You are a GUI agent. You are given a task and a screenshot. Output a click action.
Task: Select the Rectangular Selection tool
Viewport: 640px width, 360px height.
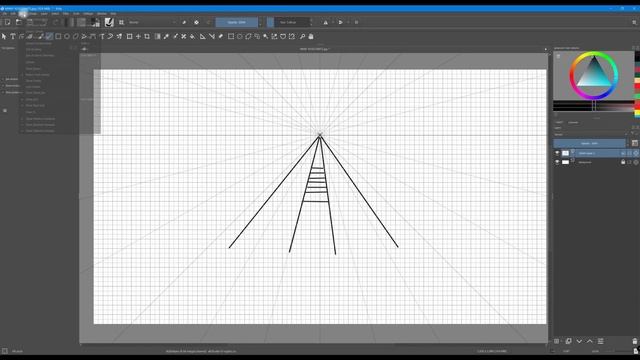[231, 36]
